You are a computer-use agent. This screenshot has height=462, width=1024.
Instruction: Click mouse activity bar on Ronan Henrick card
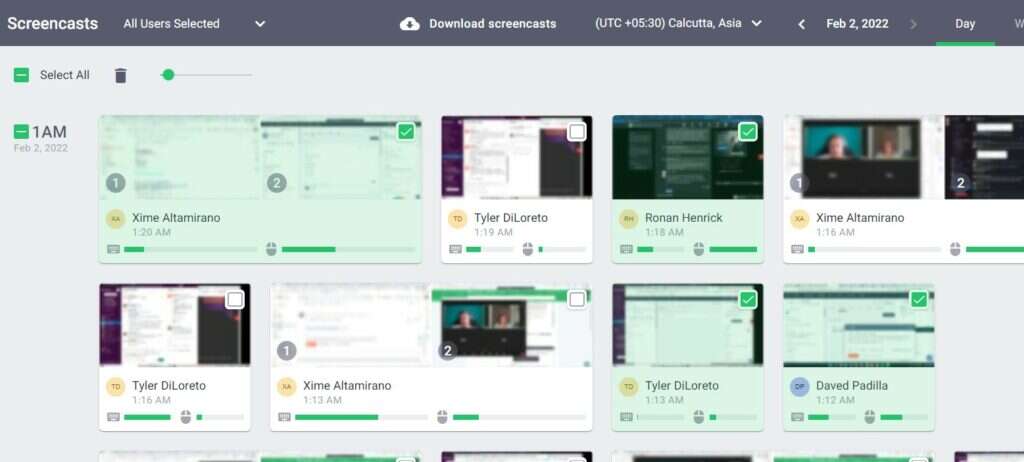click(733, 249)
